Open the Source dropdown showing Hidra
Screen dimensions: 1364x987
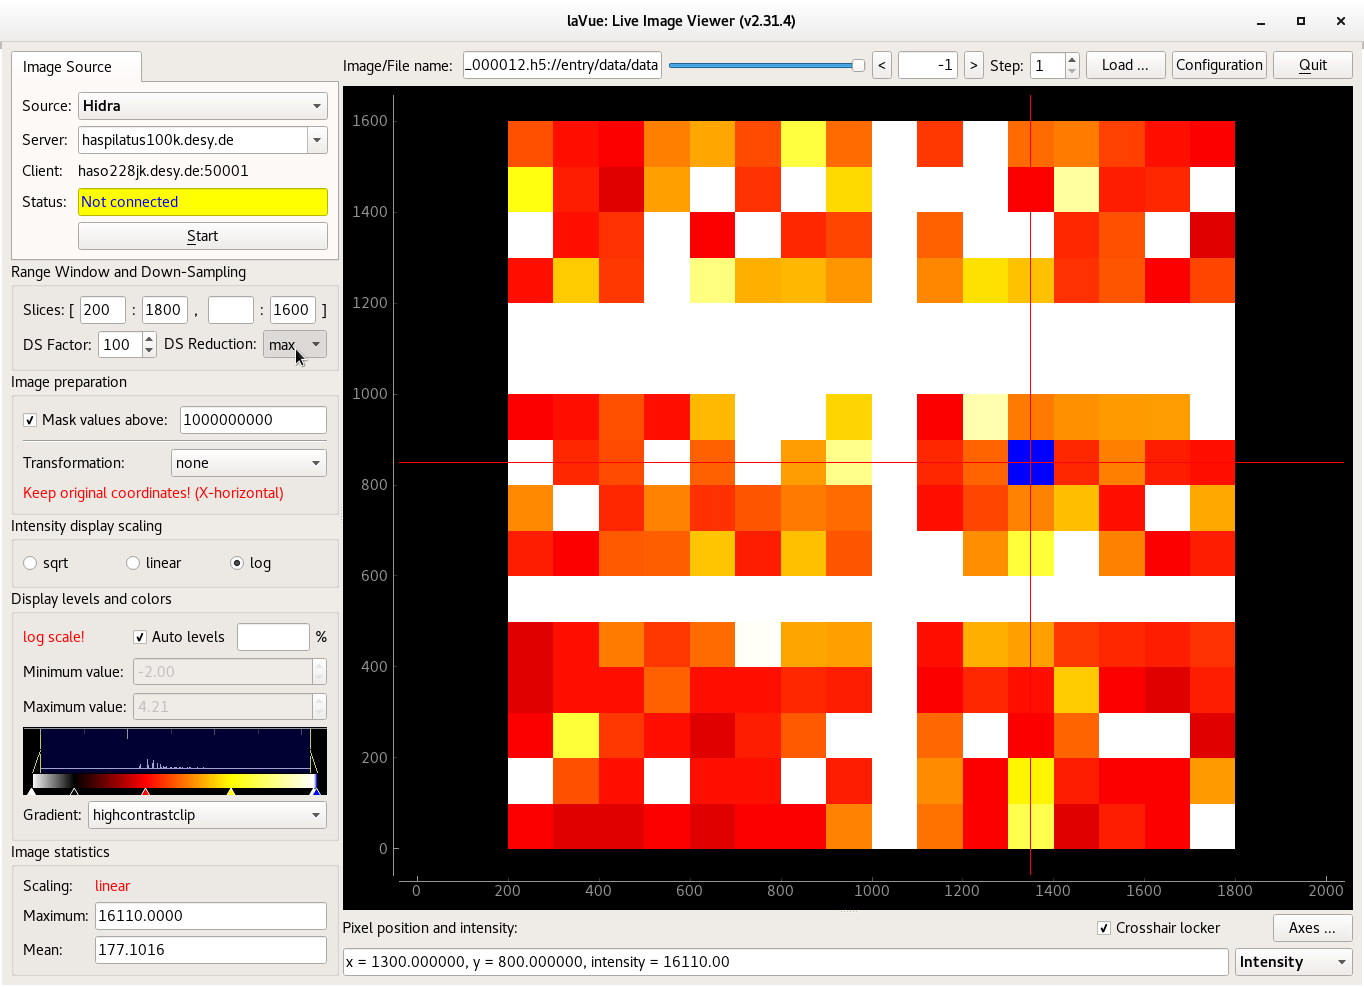tap(203, 106)
